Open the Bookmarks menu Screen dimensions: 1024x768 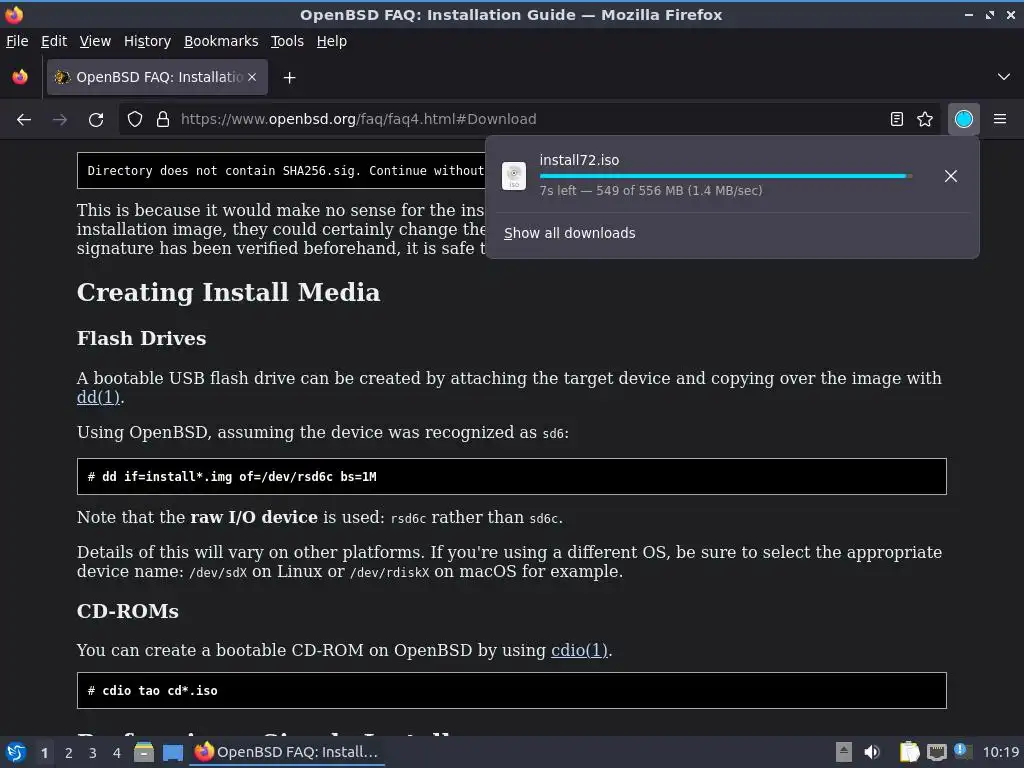[x=221, y=41]
